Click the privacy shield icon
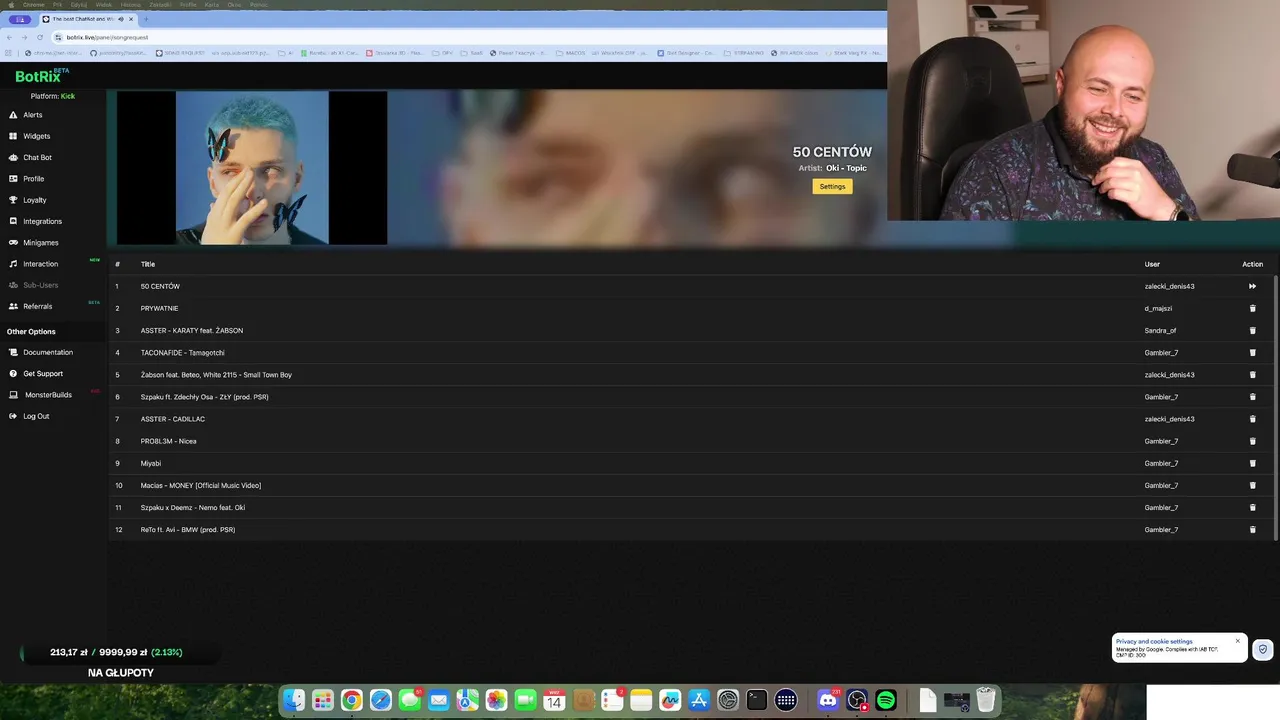The width and height of the screenshot is (1280, 720). click(x=1263, y=649)
